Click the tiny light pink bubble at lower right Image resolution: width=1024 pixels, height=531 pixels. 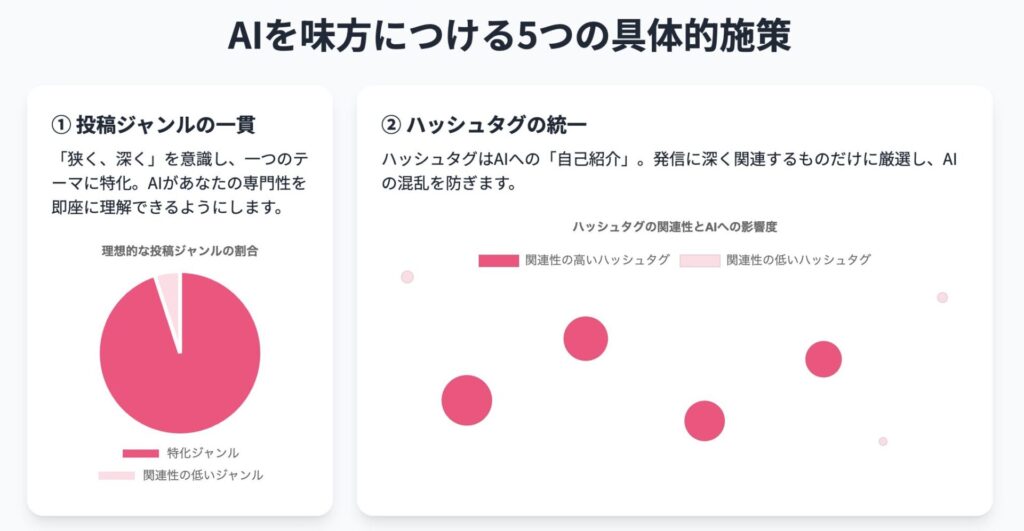[883, 442]
